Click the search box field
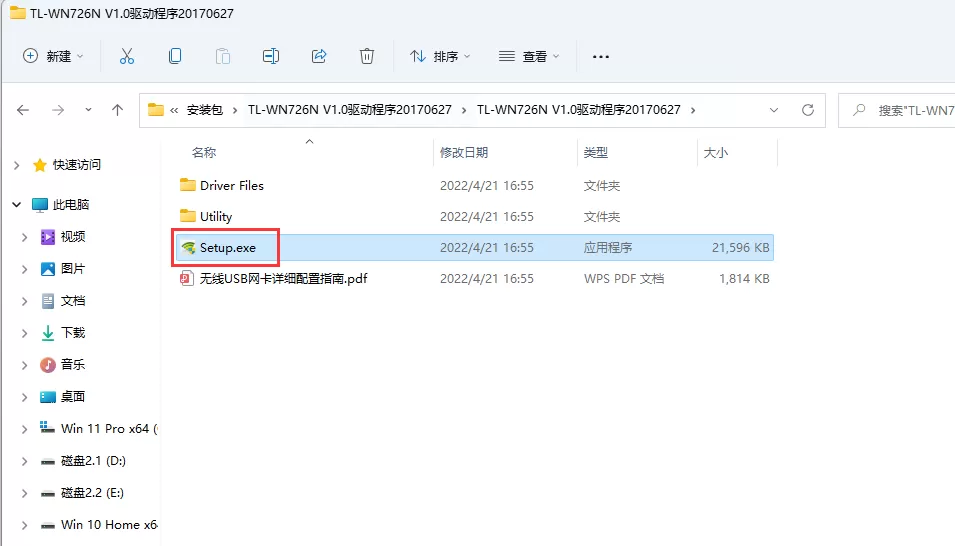The image size is (955, 546). pos(897,110)
